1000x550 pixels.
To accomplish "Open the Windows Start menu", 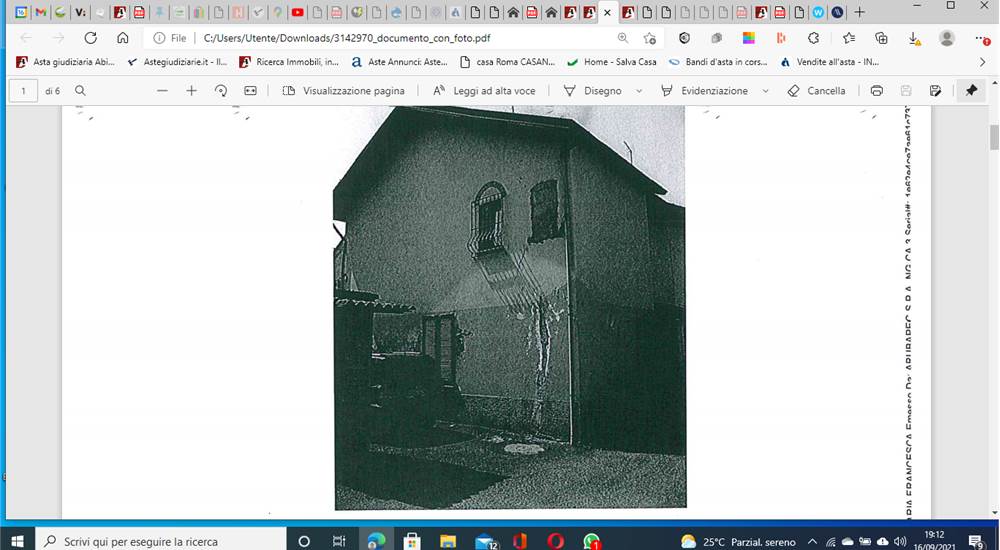I will [x=17, y=541].
